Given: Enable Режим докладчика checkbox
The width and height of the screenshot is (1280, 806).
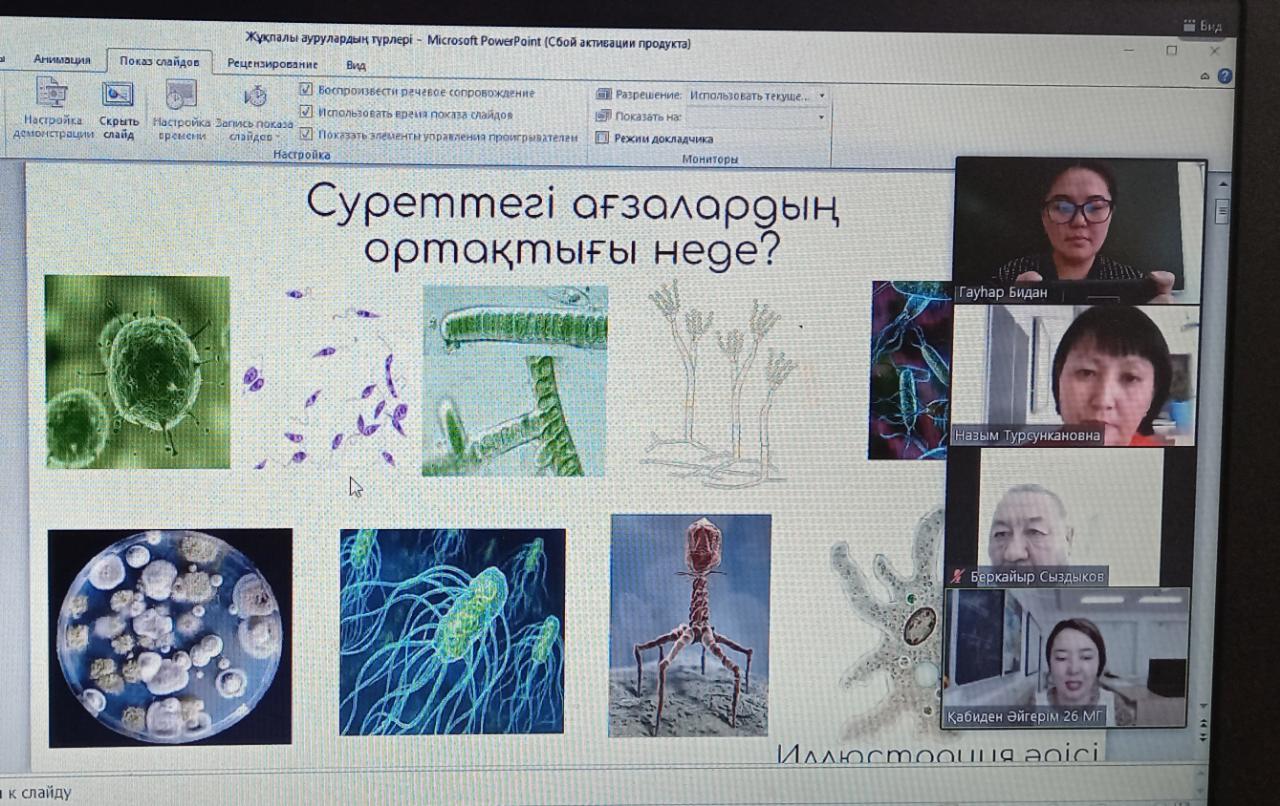Looking at the screenshot, I should 602,138.
